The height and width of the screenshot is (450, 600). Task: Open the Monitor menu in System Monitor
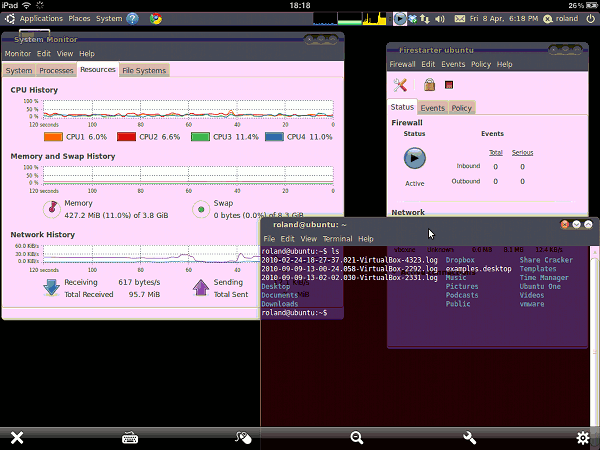tap(18, 54)
